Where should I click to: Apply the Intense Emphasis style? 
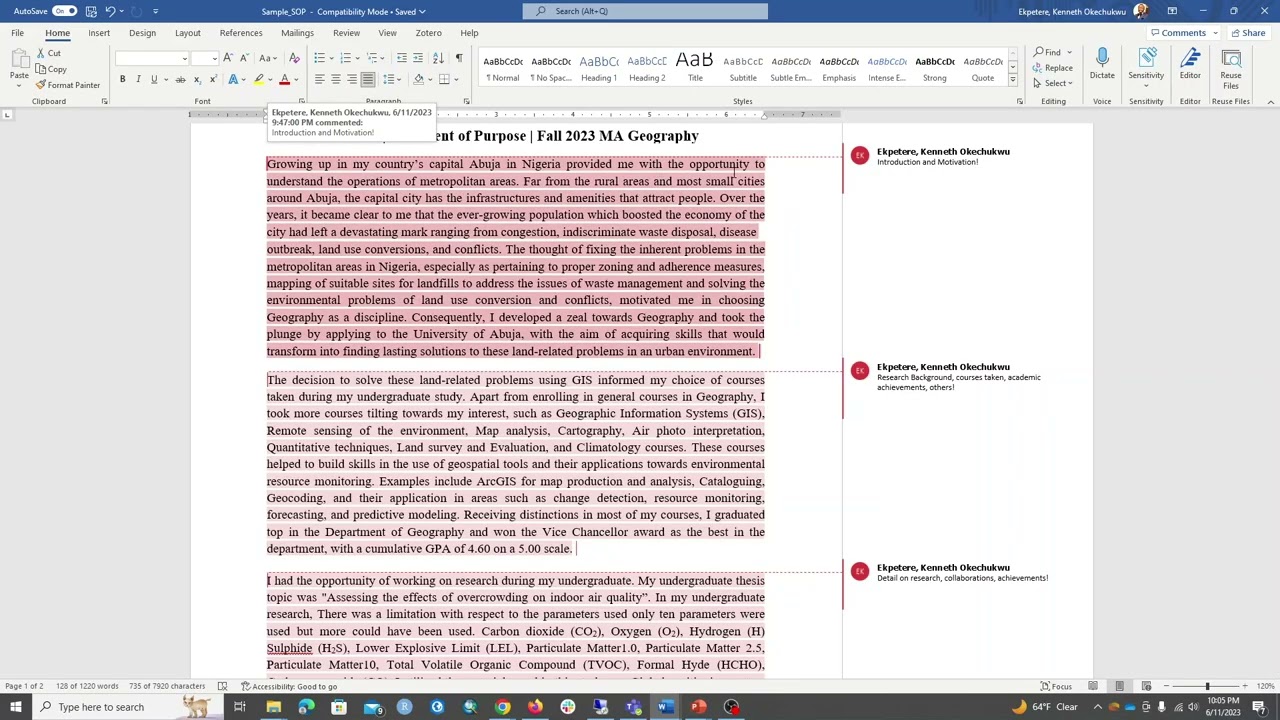887,67
